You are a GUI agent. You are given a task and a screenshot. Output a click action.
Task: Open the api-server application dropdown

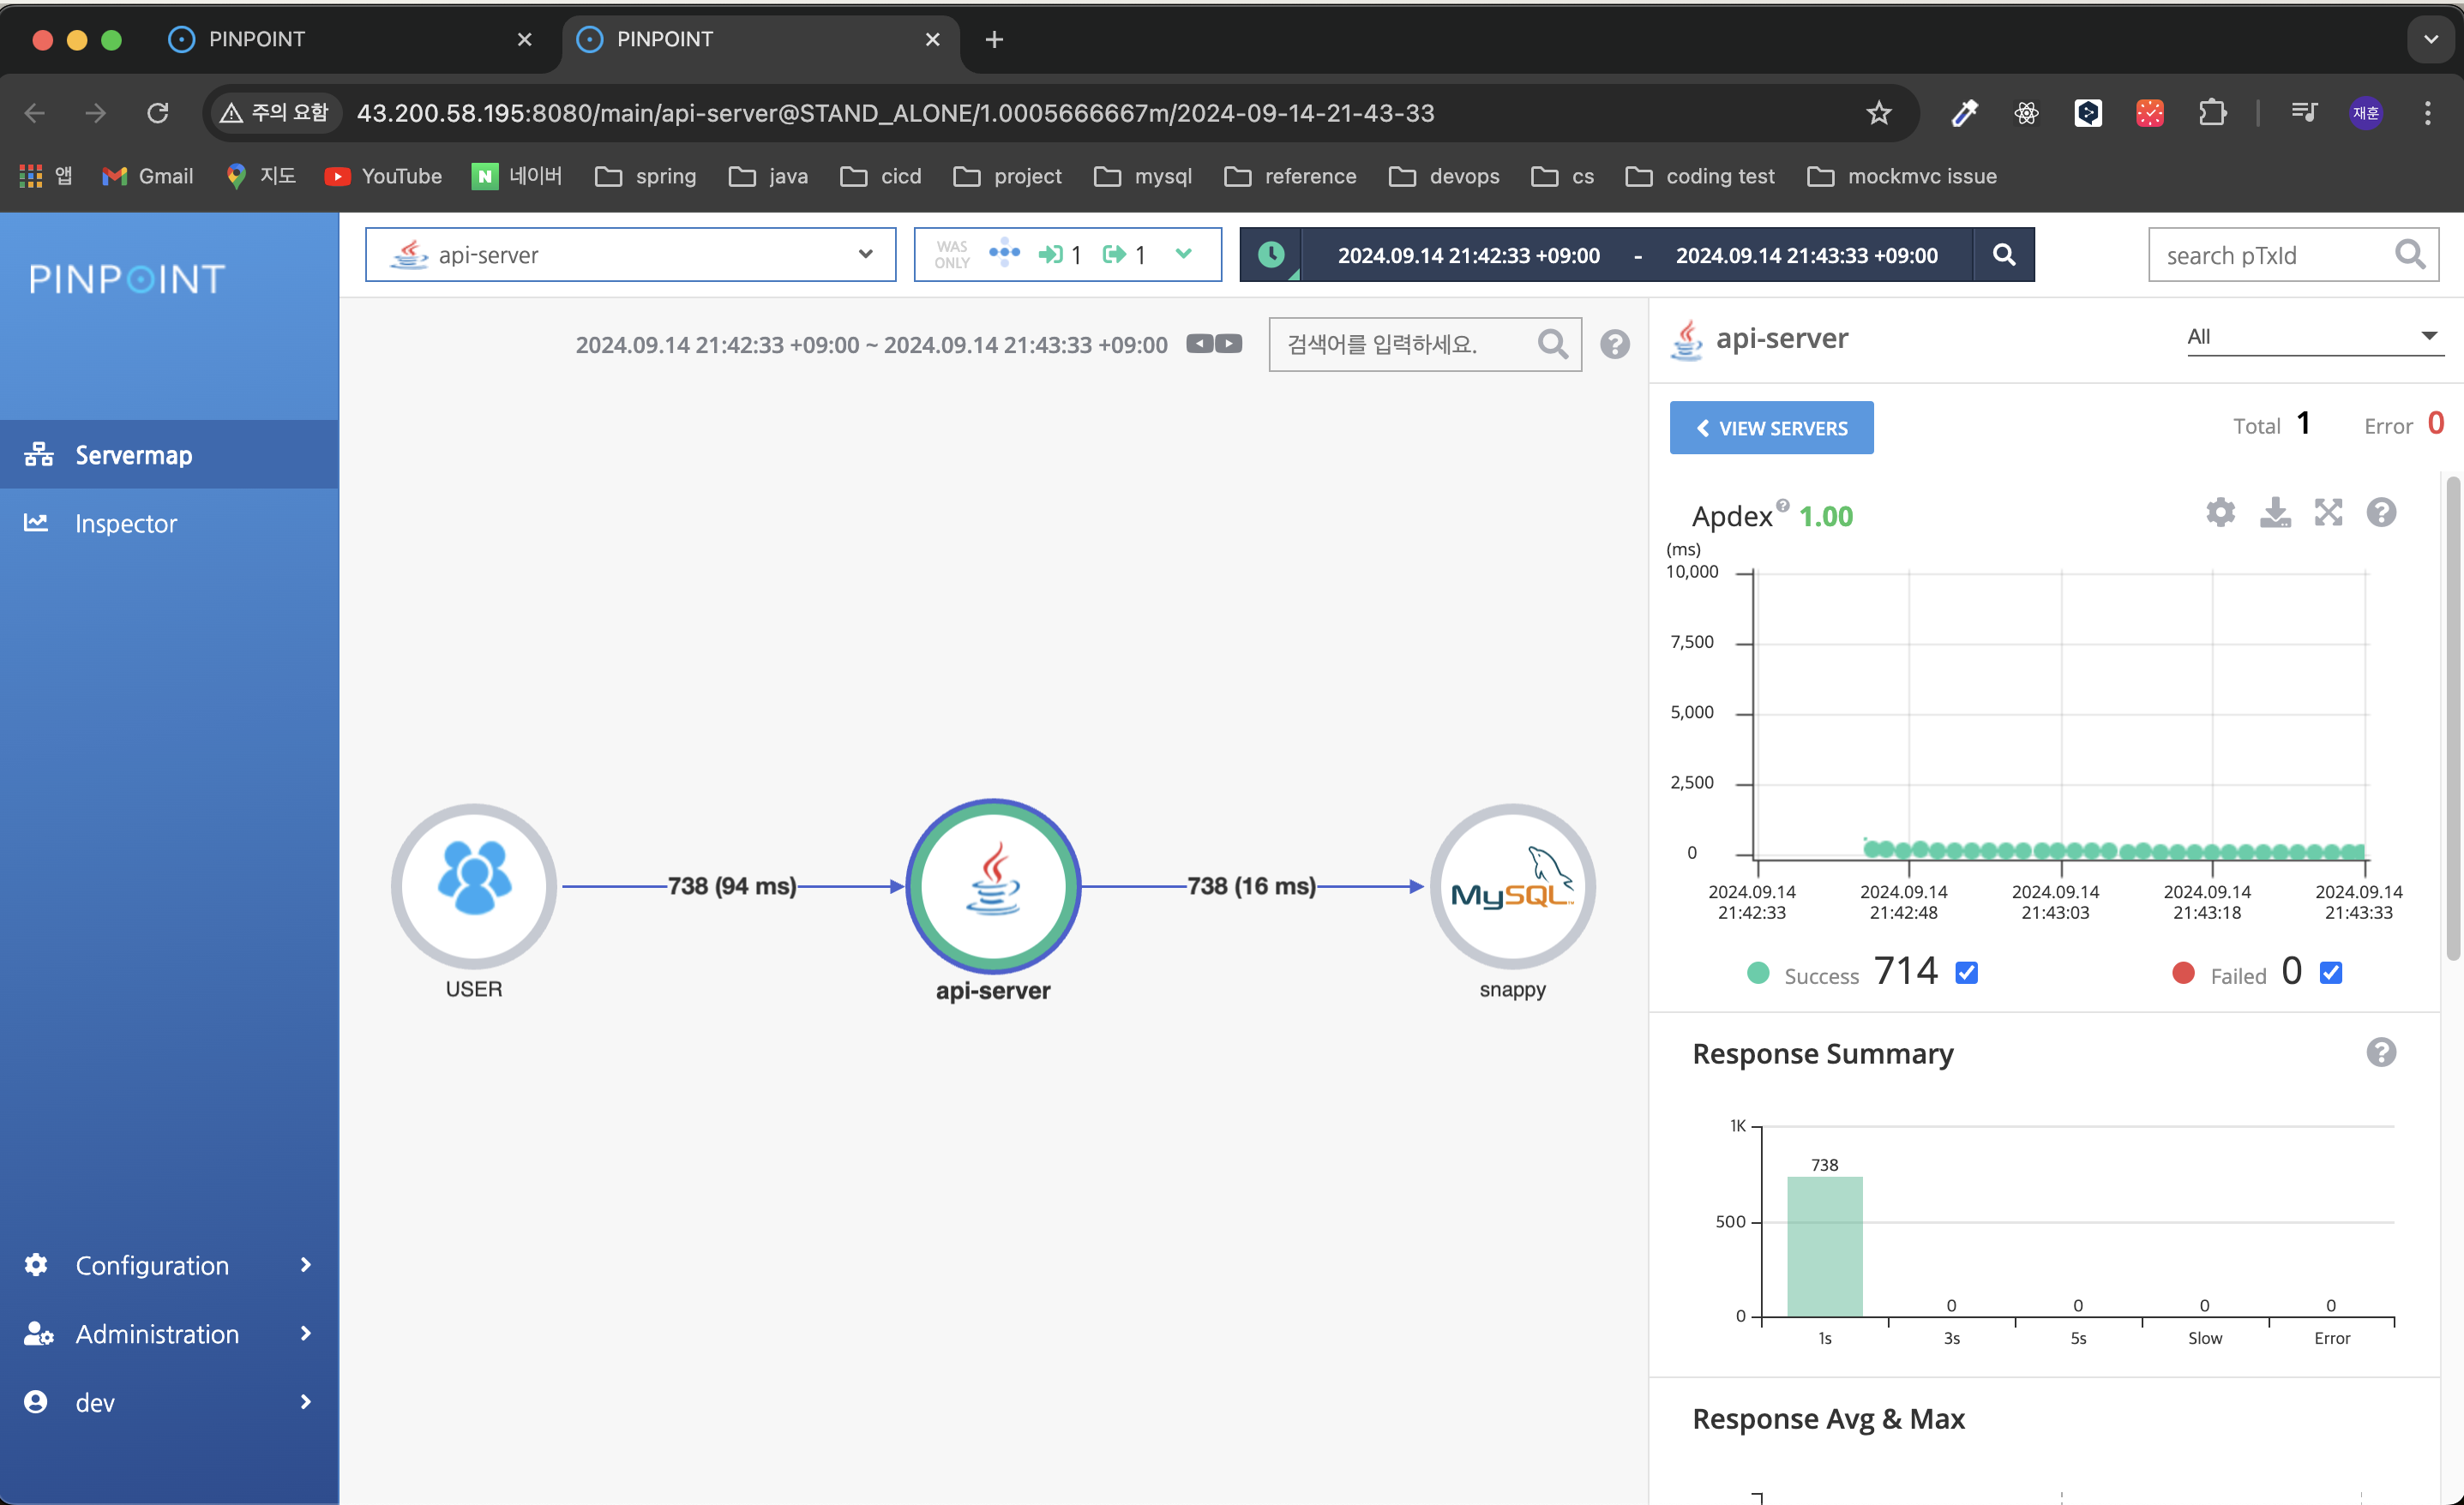pyautogui.click(x=630, y=255)
